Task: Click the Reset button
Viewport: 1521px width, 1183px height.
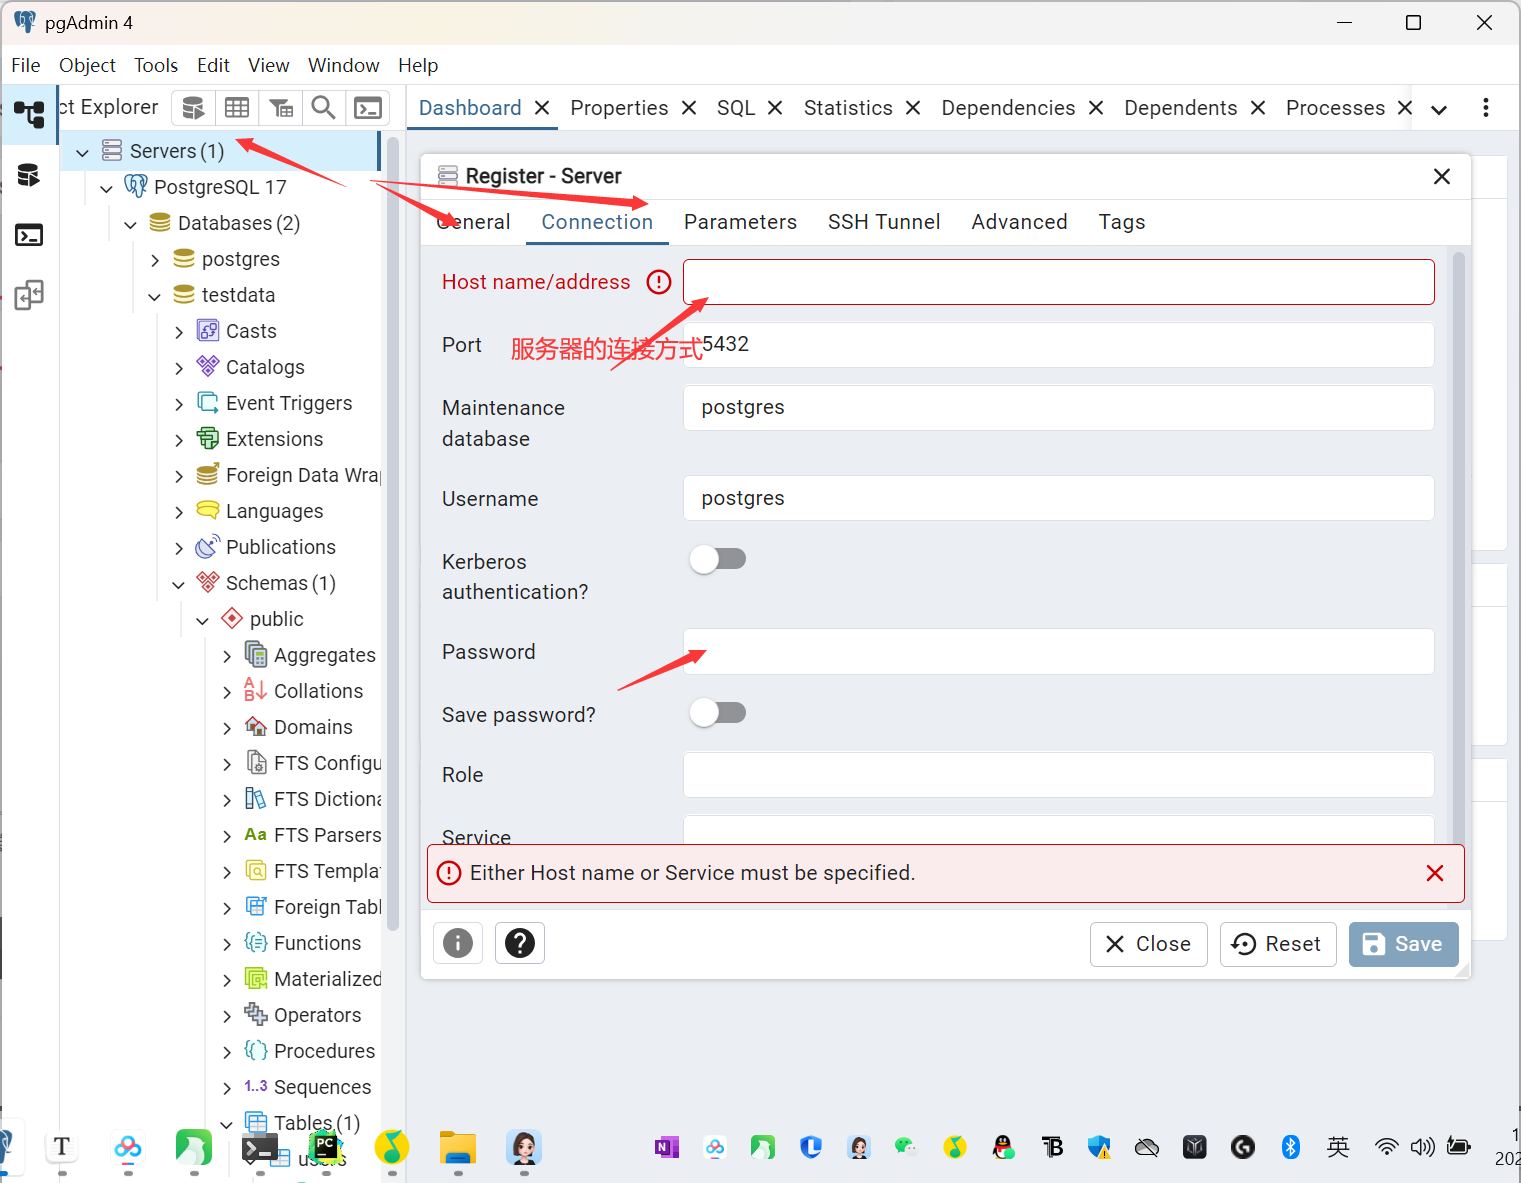Action: coord(1278,944)
